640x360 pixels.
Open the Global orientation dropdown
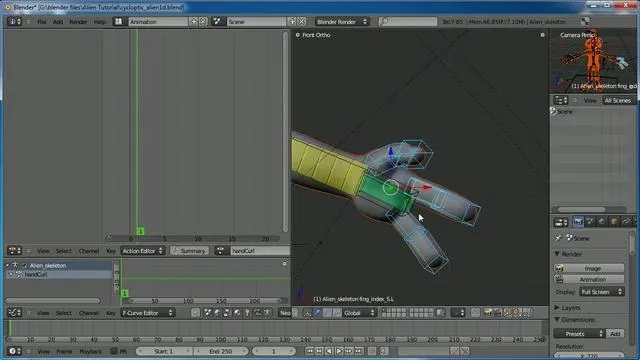click(x=359, y=313)
